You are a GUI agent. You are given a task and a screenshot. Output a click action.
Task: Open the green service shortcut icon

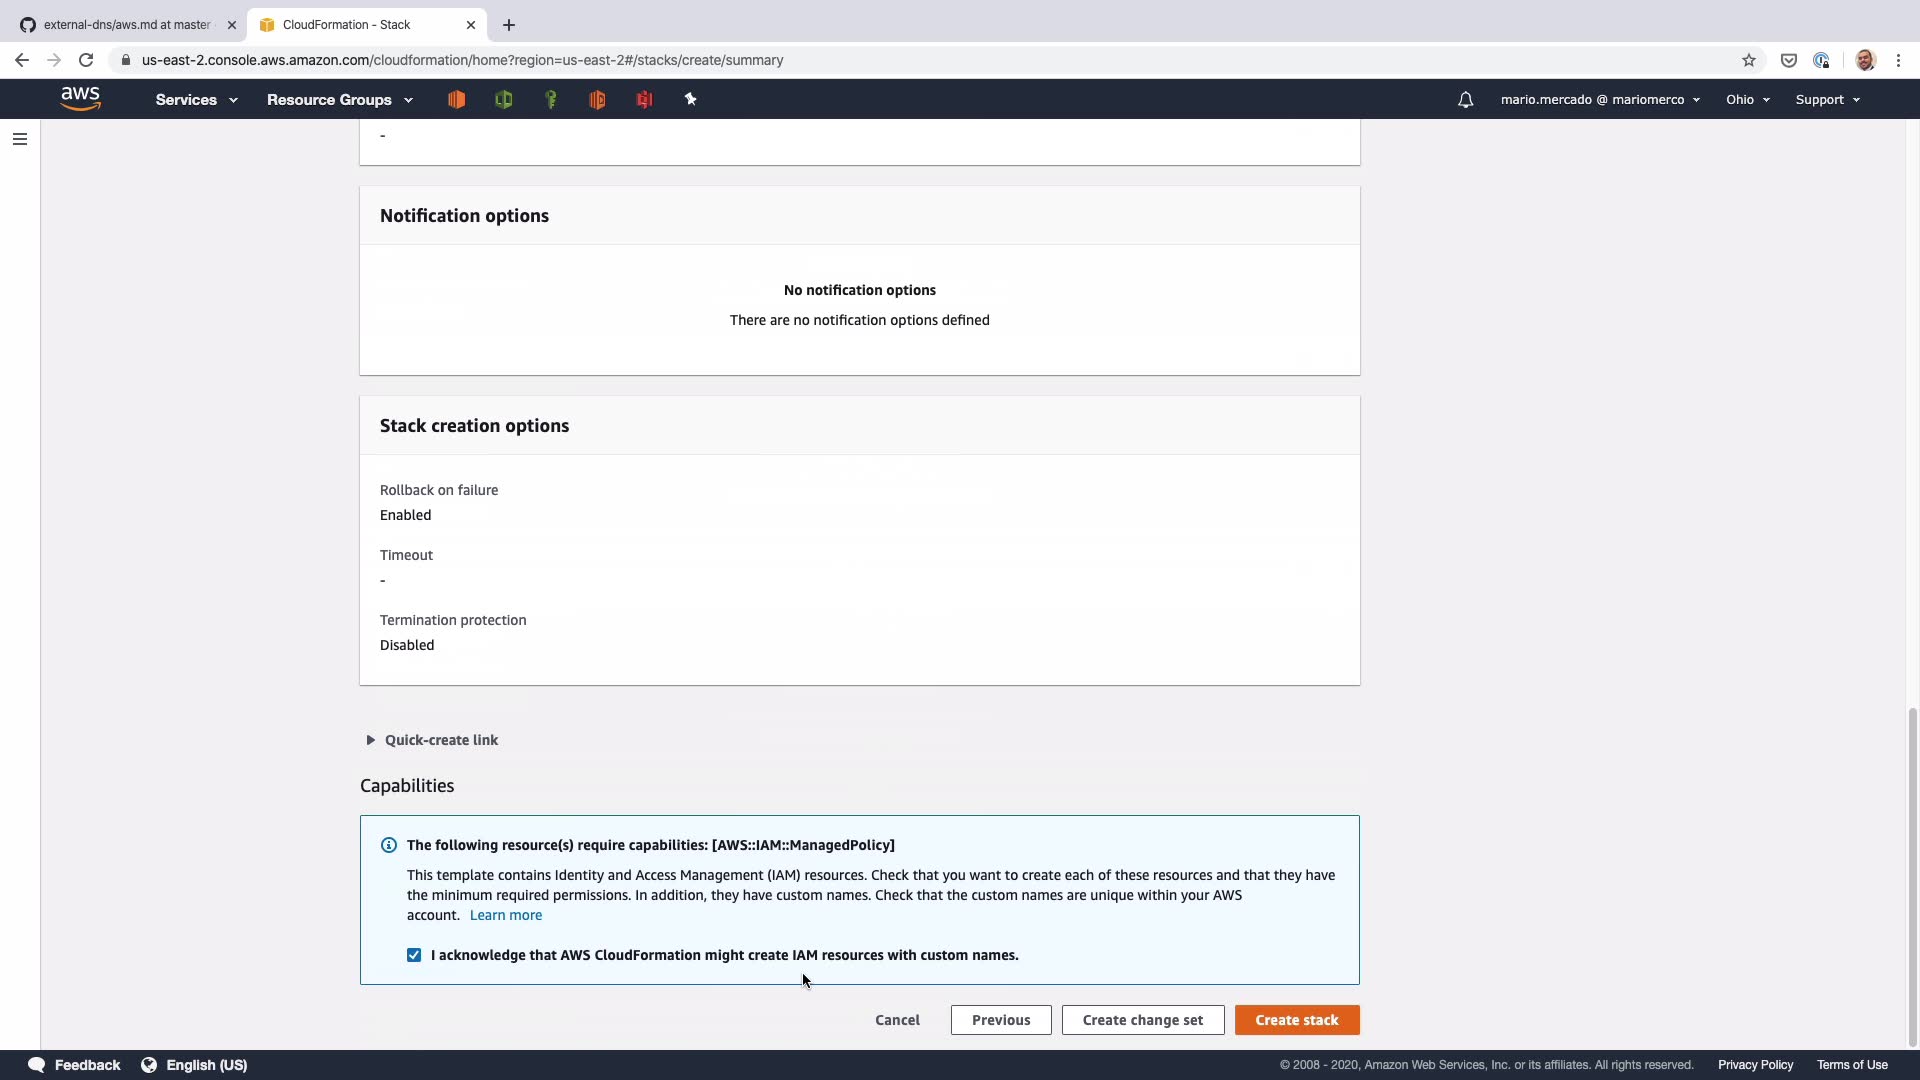point(504,99)
